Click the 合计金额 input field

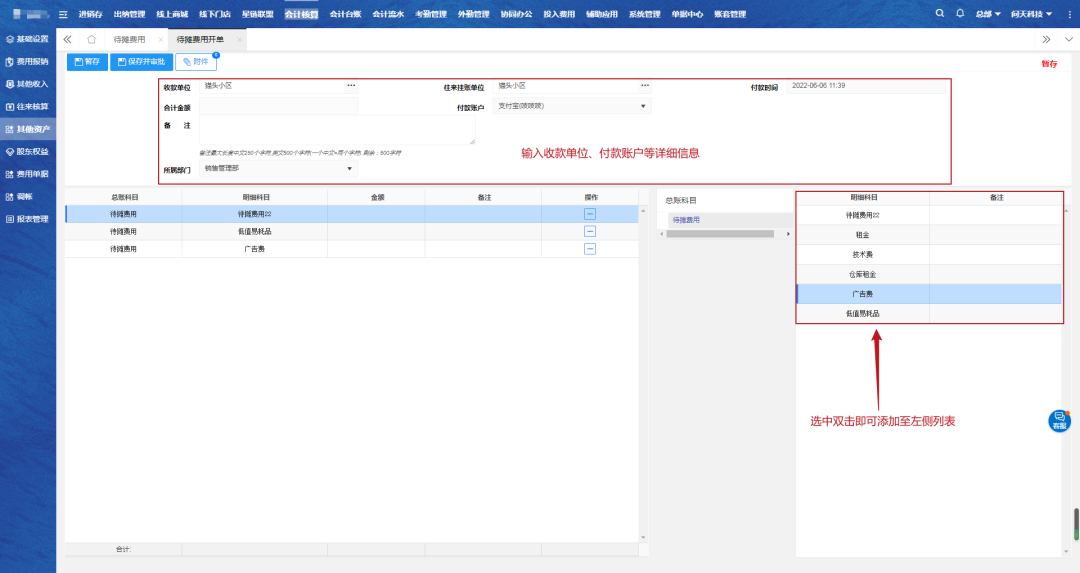[x=278, y=106]
